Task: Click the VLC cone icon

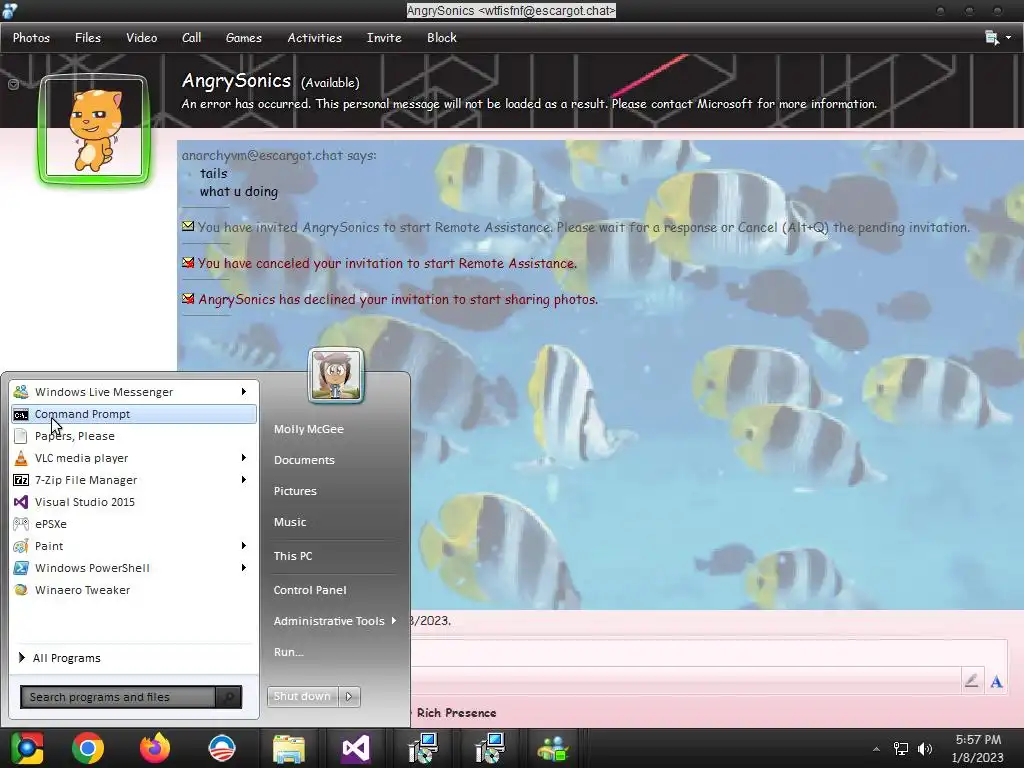Action: click(x=21, y=458)
